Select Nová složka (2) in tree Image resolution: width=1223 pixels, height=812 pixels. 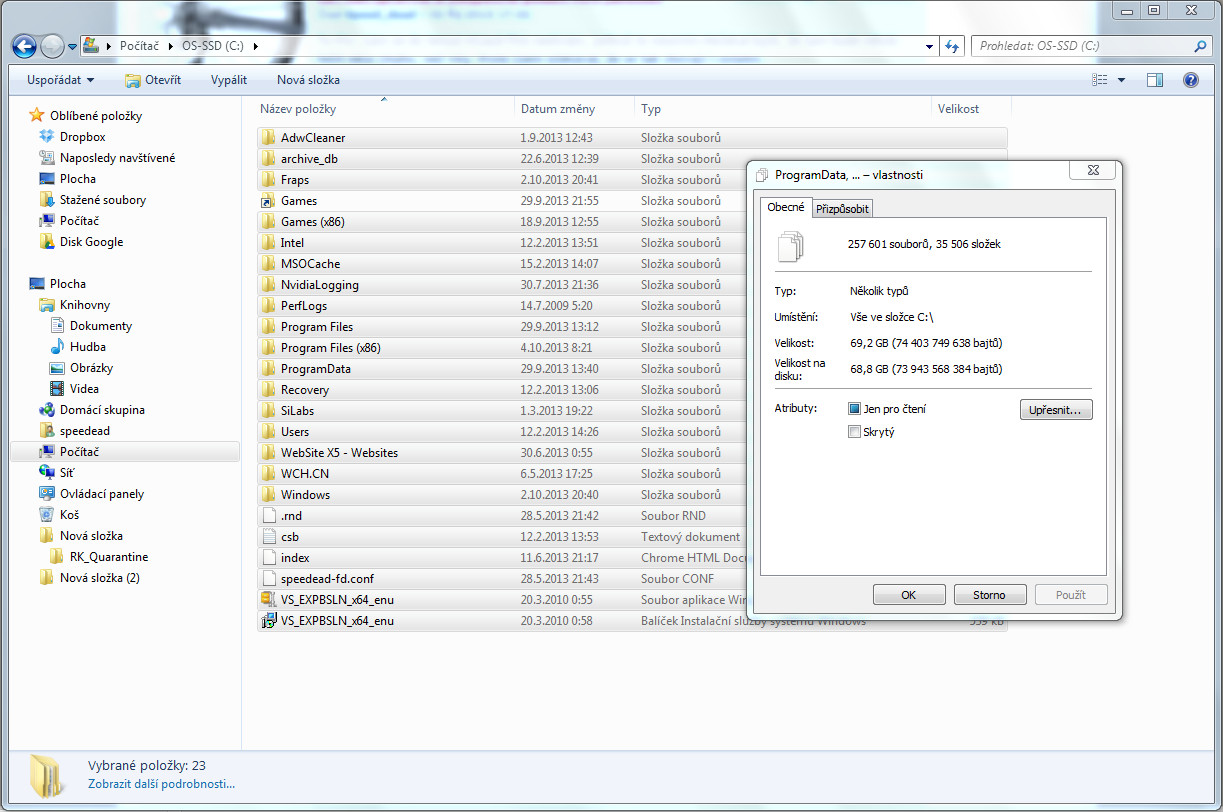tap(90, 578)
